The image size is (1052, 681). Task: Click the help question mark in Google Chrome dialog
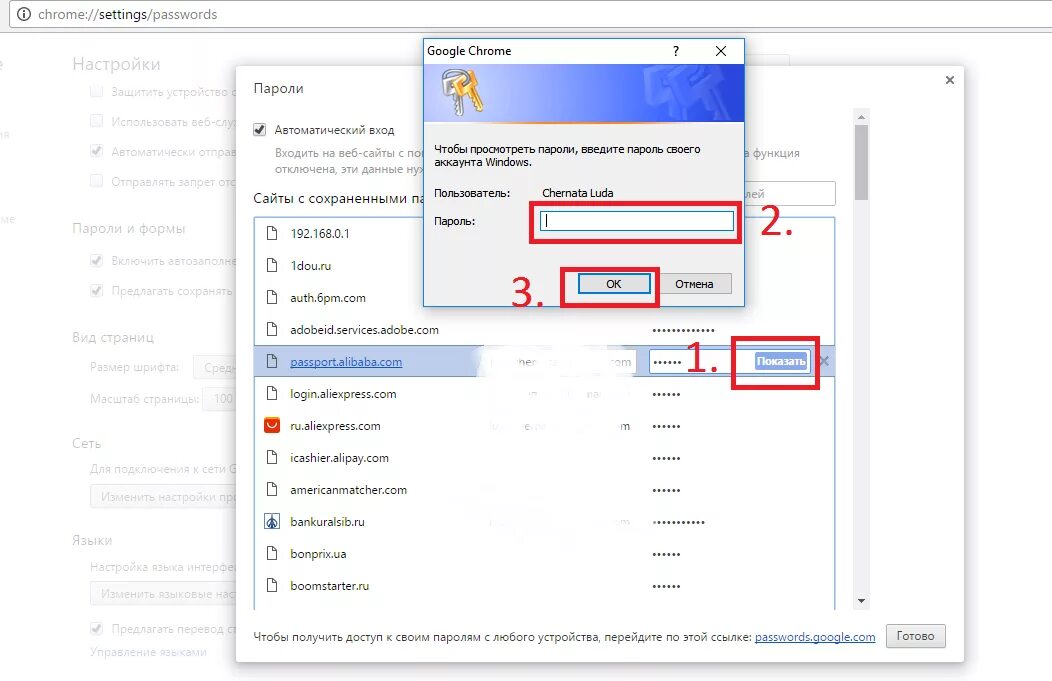coord(676,51)
